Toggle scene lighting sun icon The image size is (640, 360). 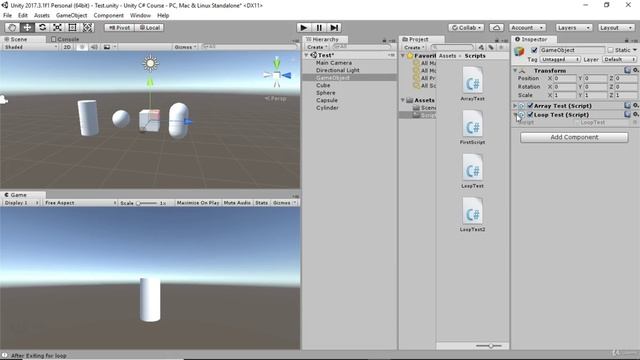click(x=82, y=47)
